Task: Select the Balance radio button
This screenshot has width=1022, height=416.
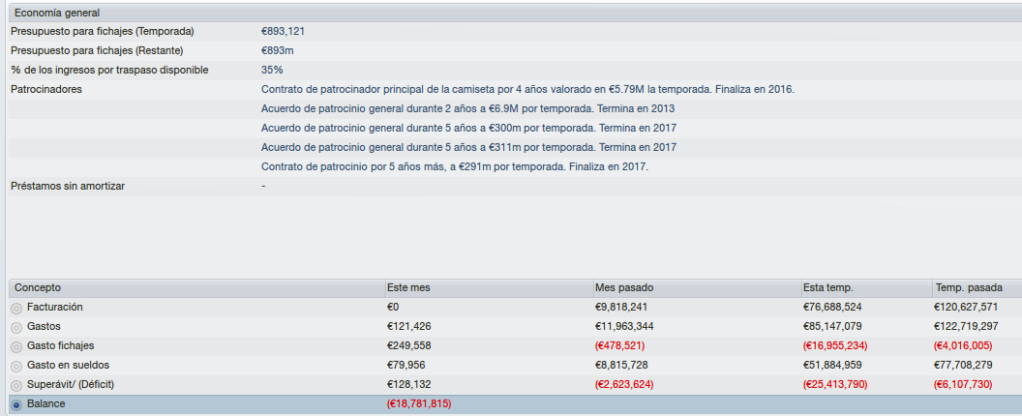Action: pyautogui.click(x=17, y=405)
